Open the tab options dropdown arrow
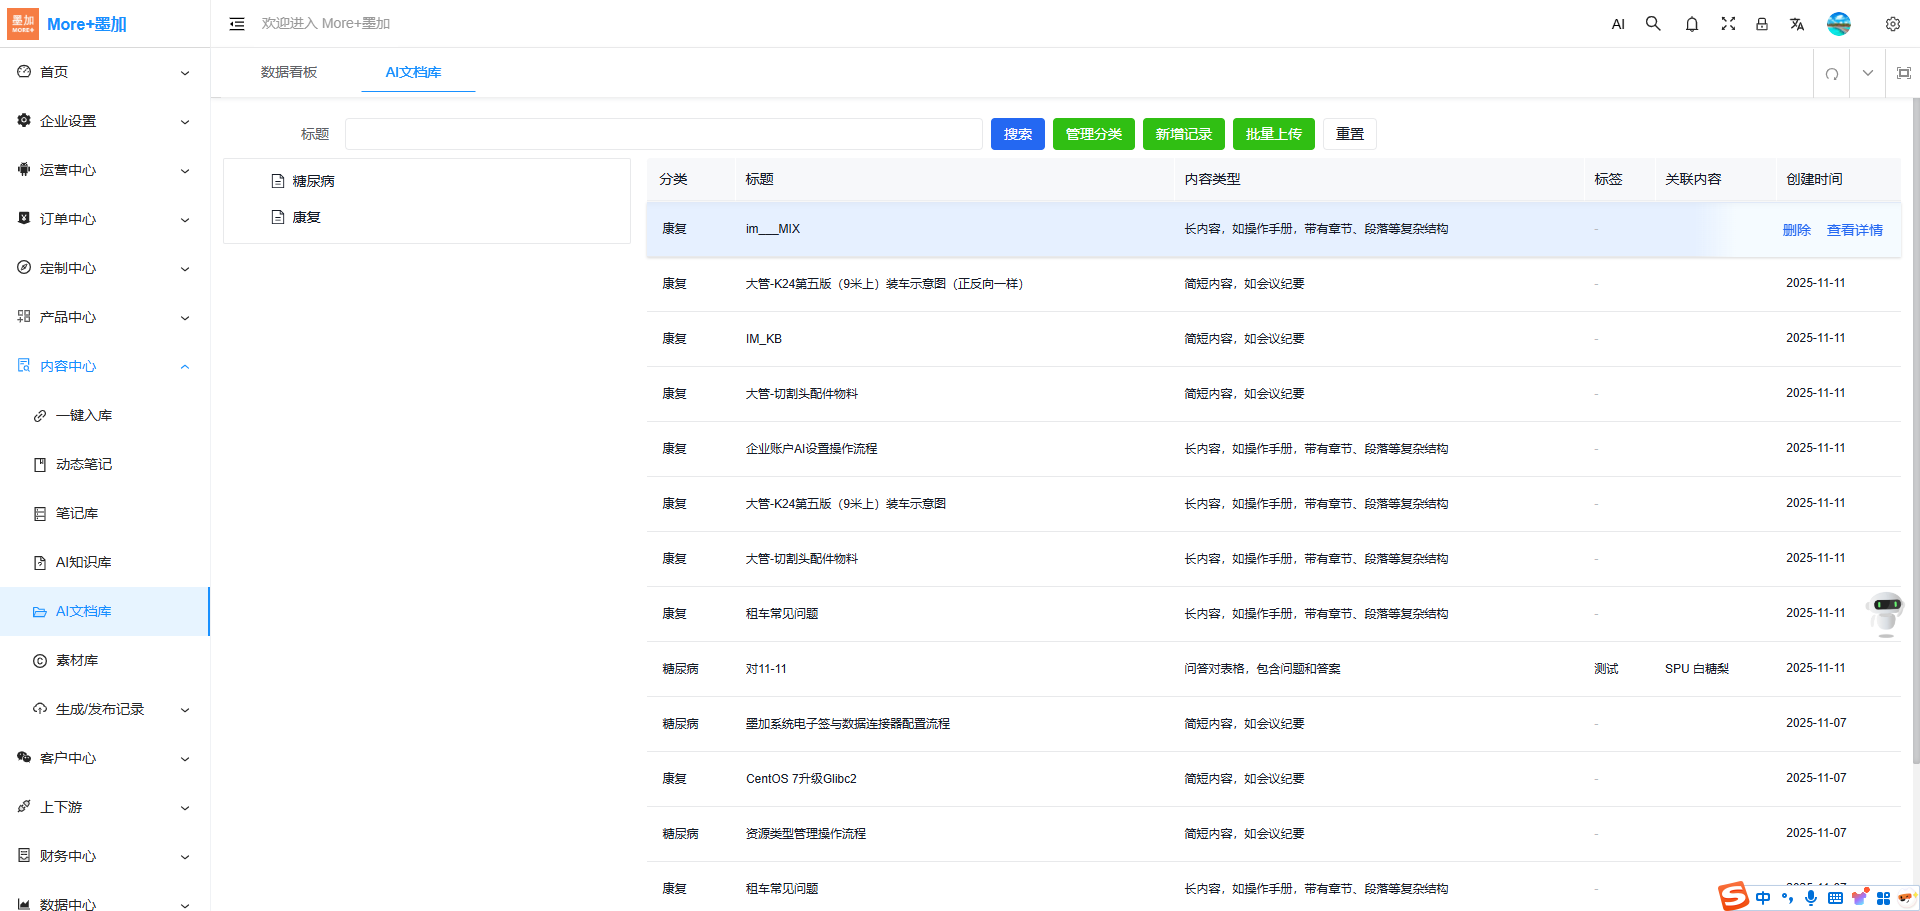This screenshot has width=1920, height=911. pyautogui.click(x=1867, y=73)
